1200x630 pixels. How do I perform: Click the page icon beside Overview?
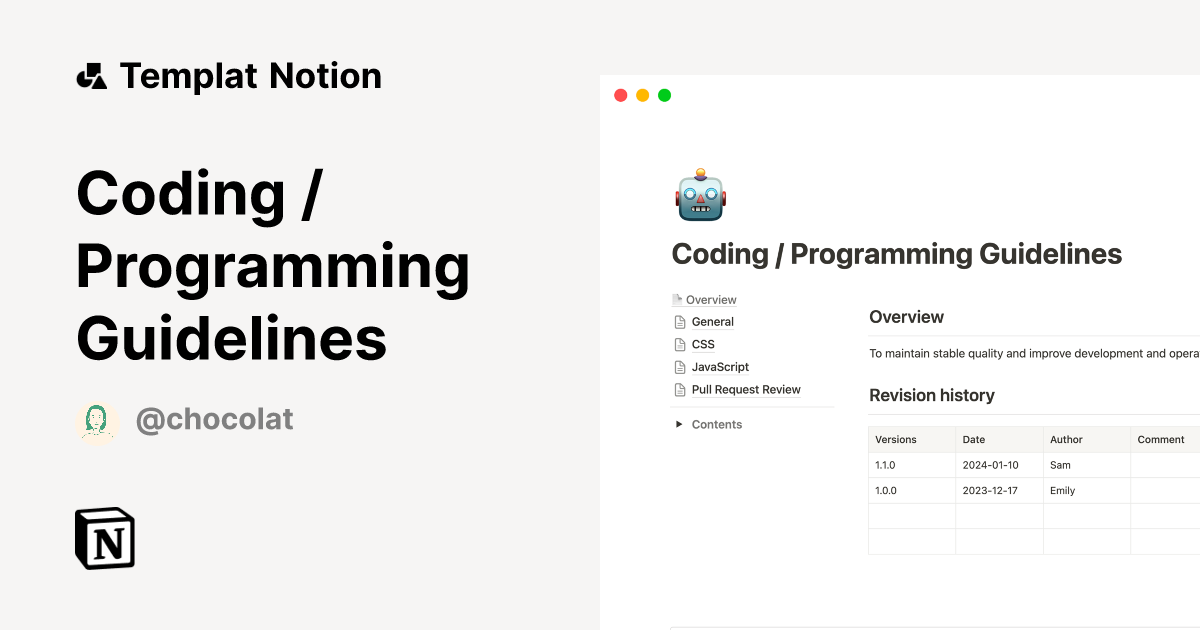(x=678, y=299)
